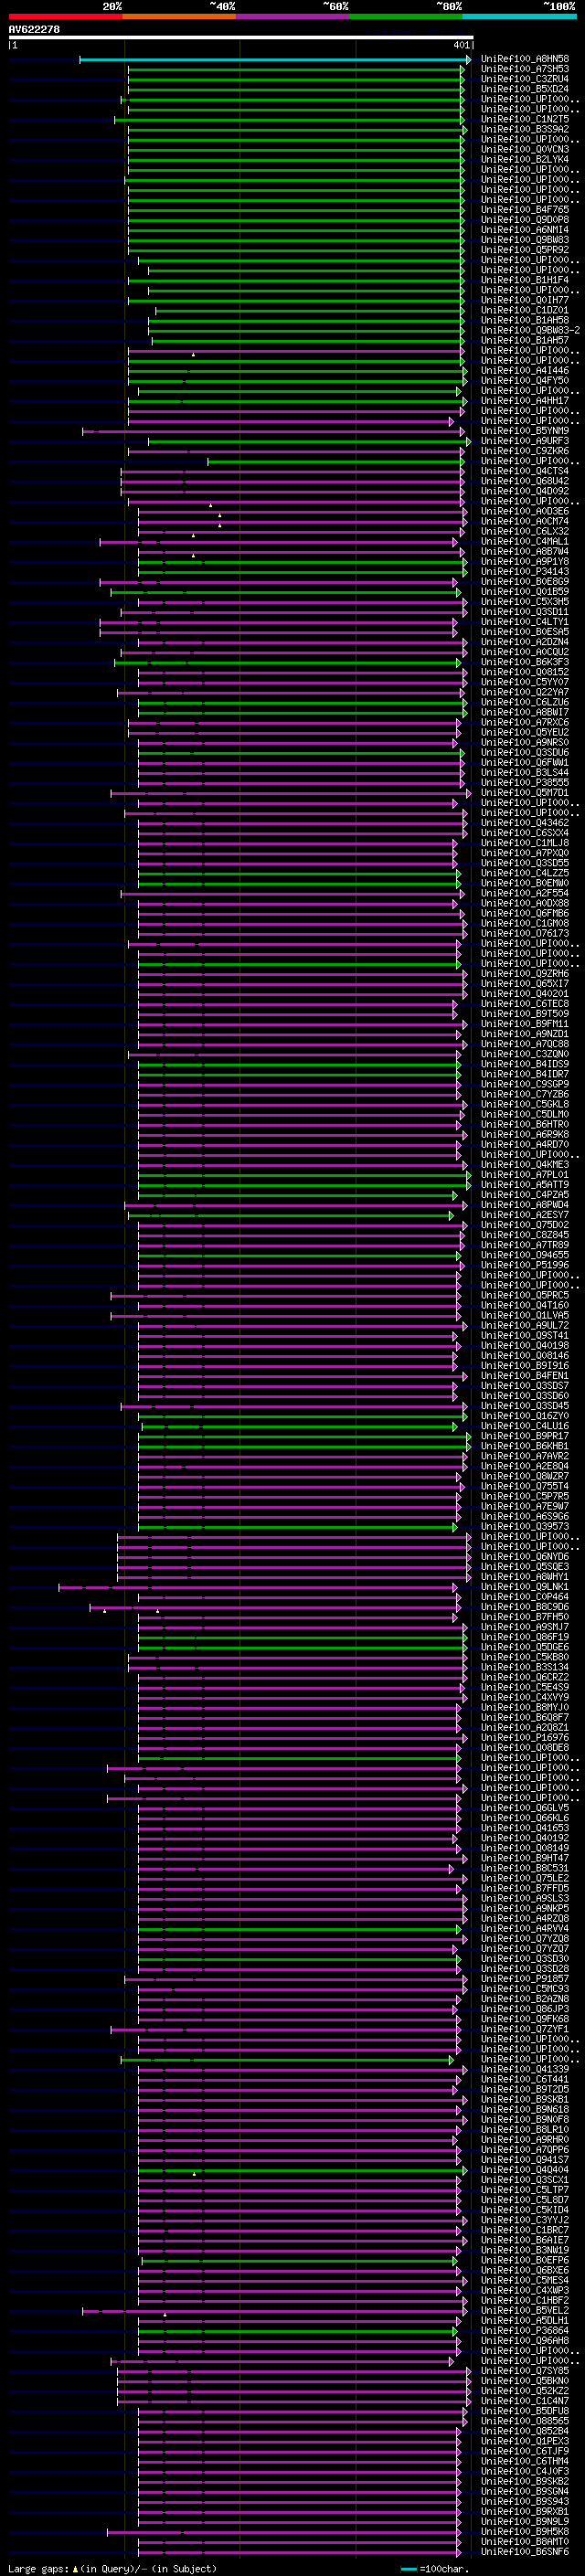Screen dimensions: 585x2576
Task: Select hit label UniRef100_C8Z845
Action: [x=525, y=1235]
